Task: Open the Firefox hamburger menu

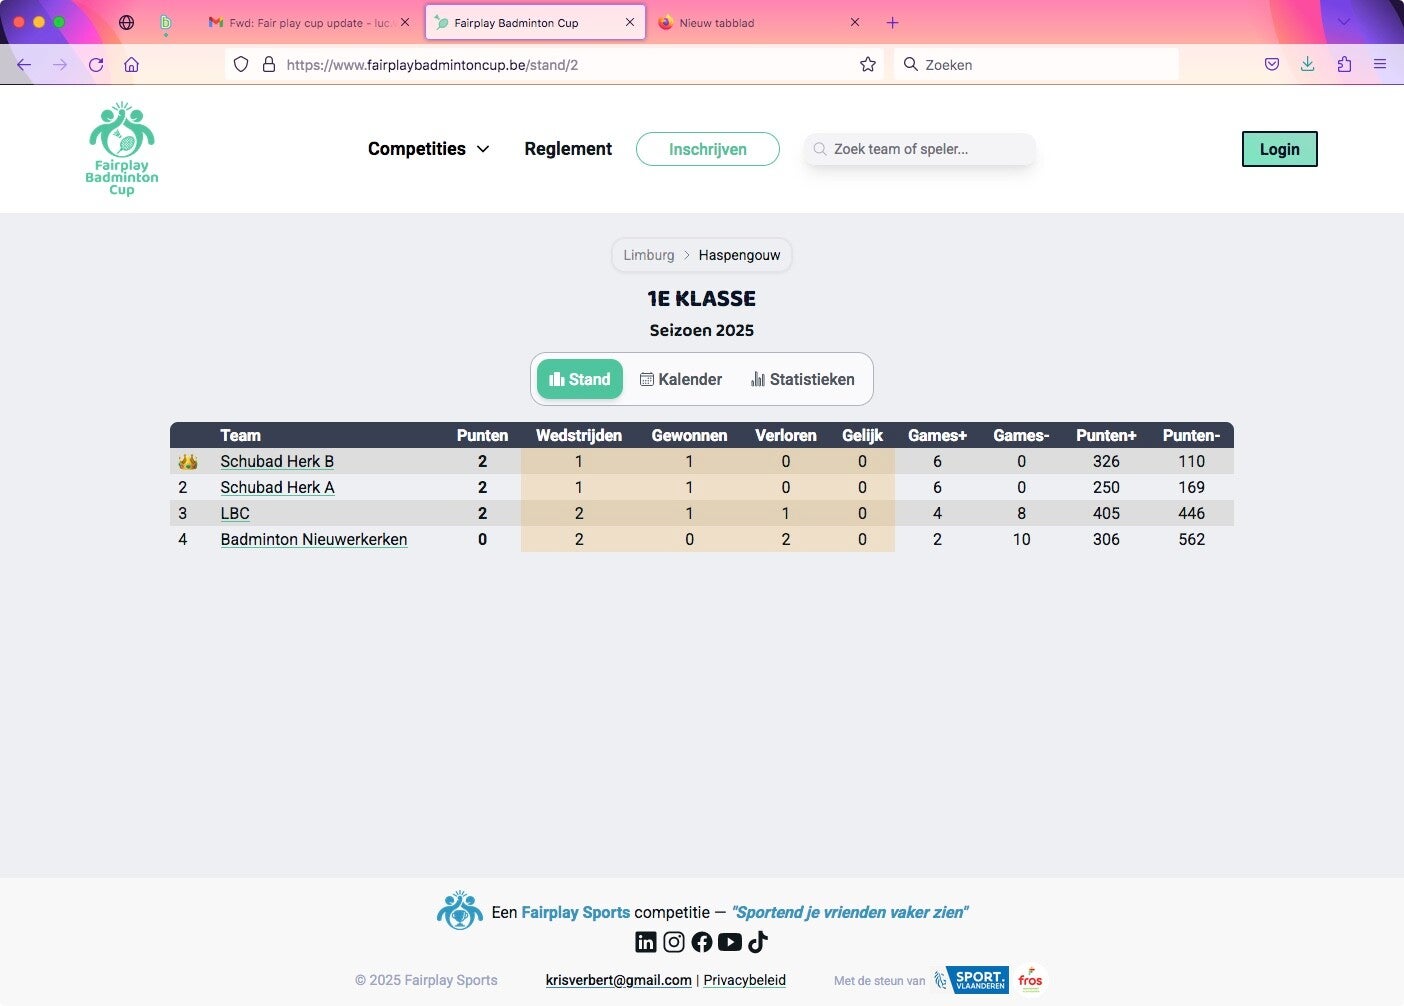Action: [x=1380, y=65]
